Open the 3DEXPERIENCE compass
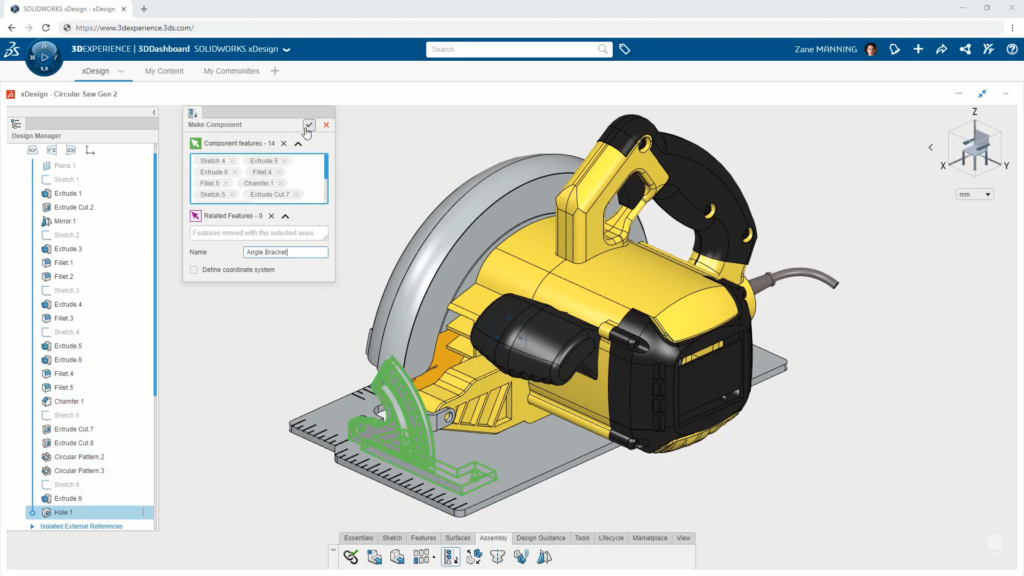Viewport: 1024px width, 576px height. point(44,57)
